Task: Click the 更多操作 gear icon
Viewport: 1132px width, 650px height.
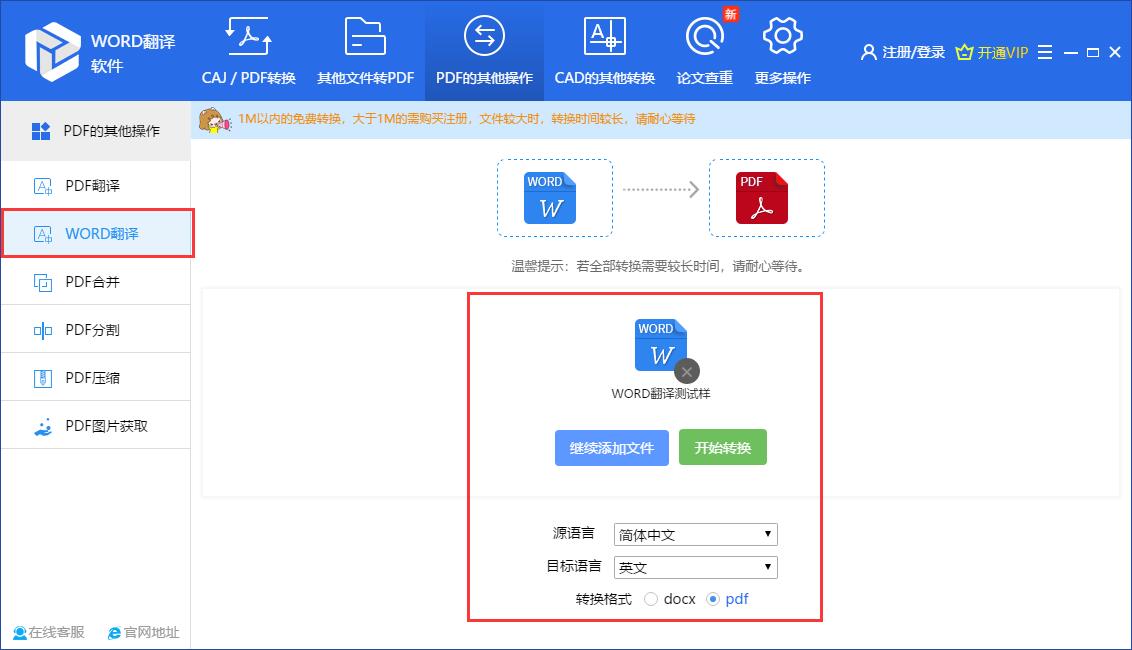Action: pos(782,36)
